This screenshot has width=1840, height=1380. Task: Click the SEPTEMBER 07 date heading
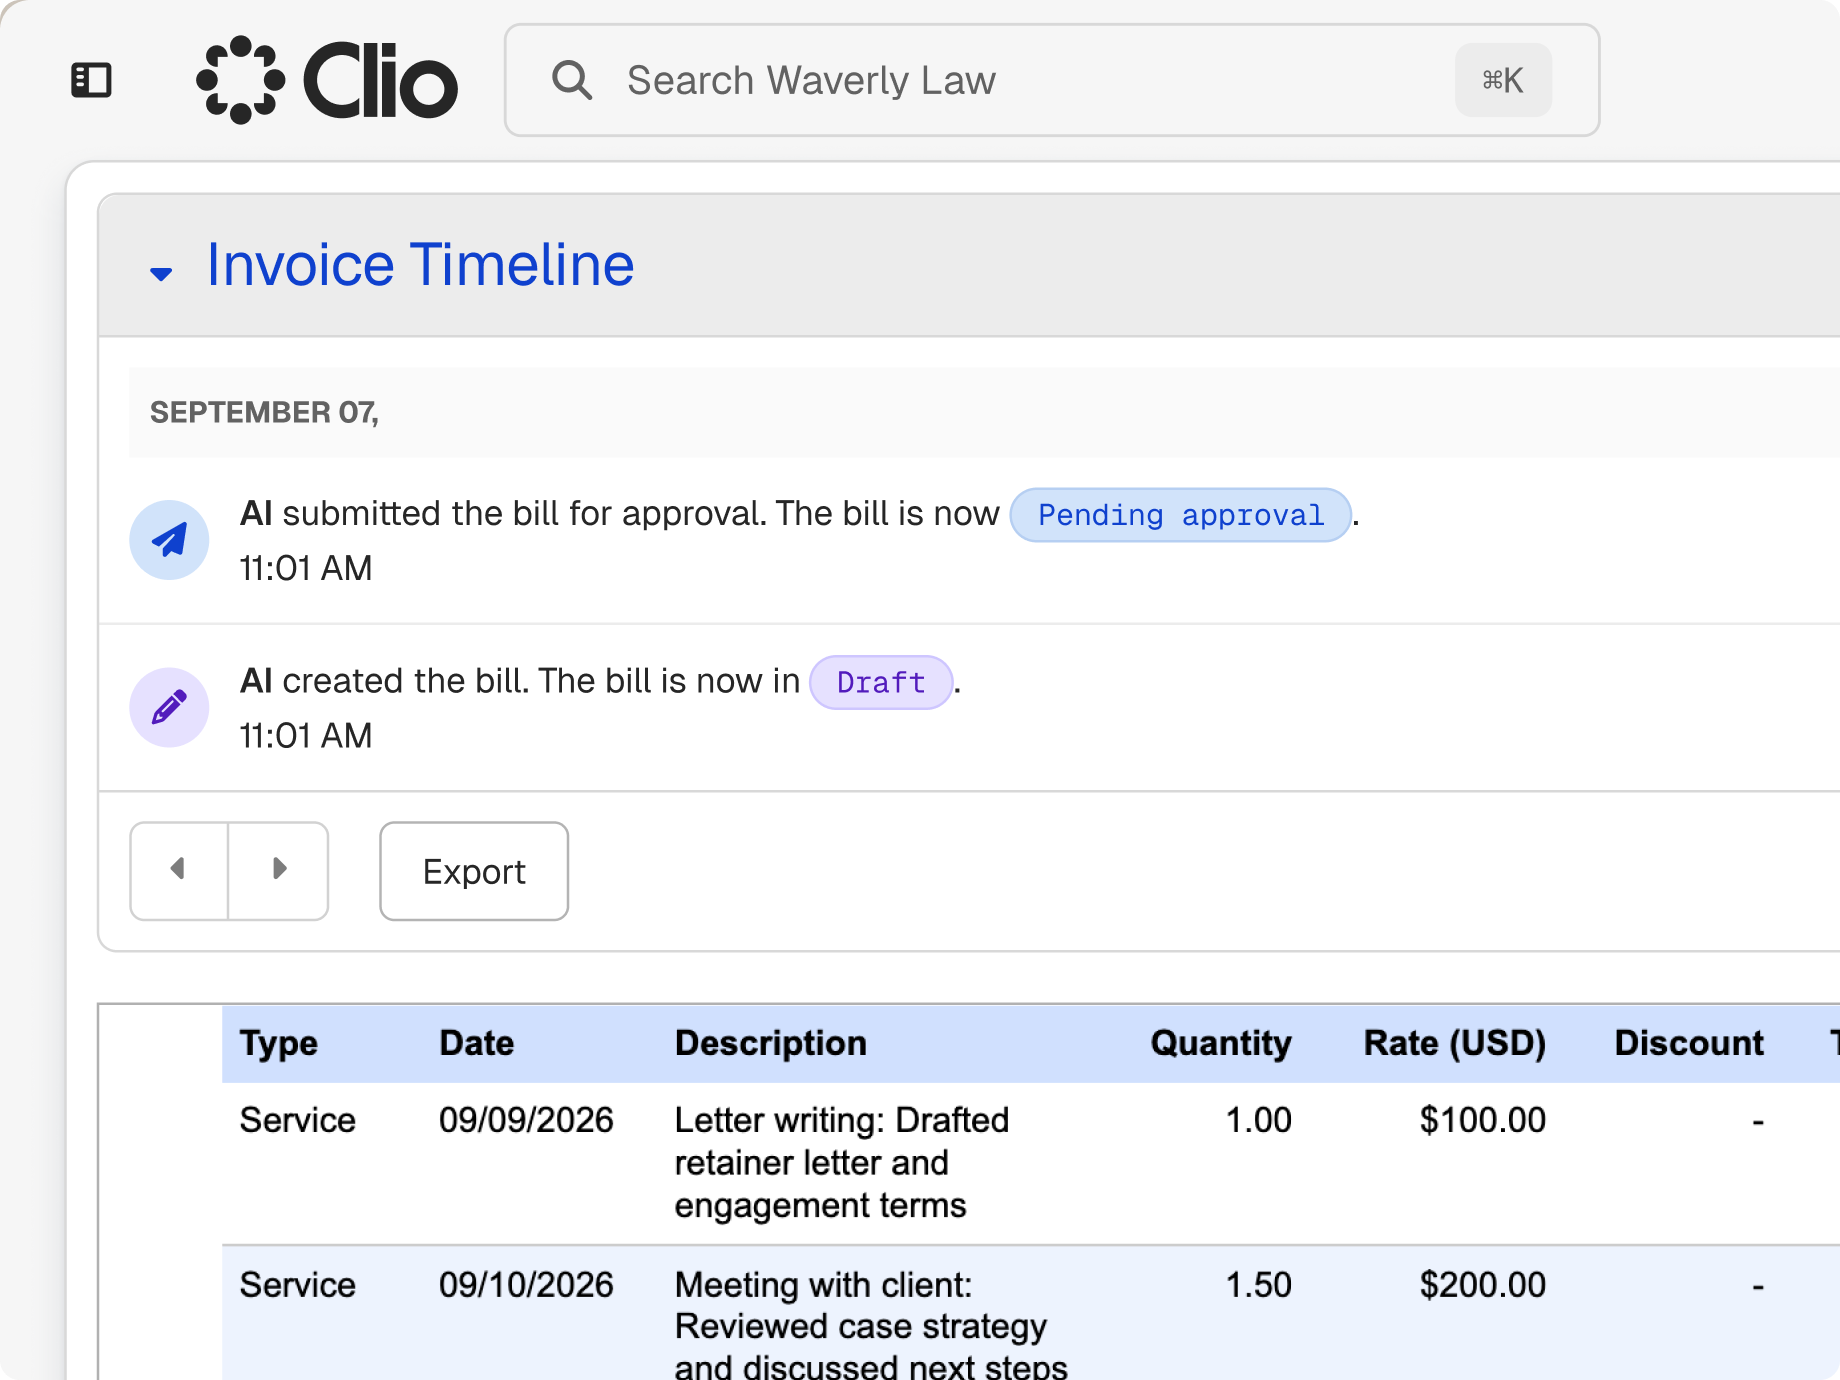pyautogui.click(x=264, y=412)
